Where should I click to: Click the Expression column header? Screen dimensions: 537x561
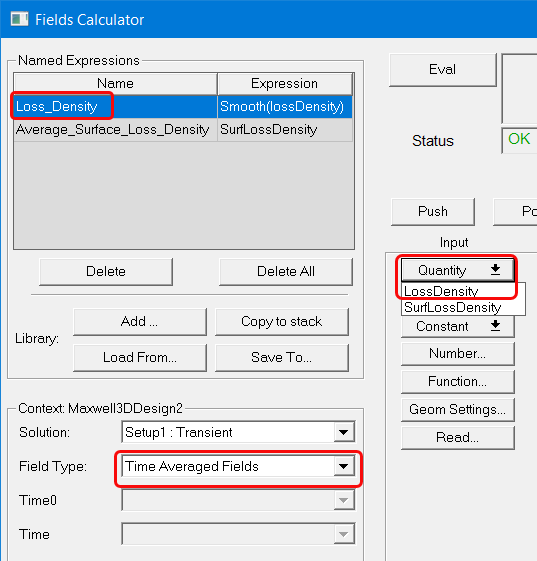click(284, 84)
